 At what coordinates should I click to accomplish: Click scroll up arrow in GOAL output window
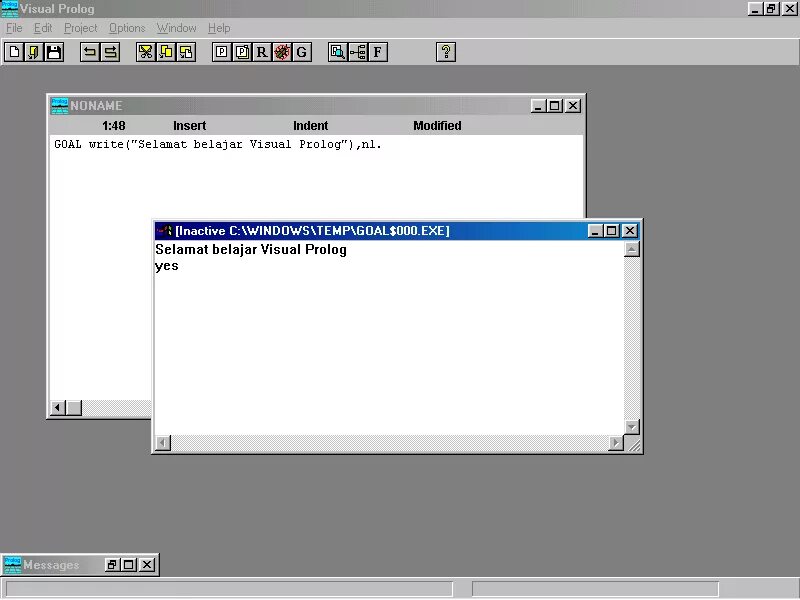pos(632,249)
